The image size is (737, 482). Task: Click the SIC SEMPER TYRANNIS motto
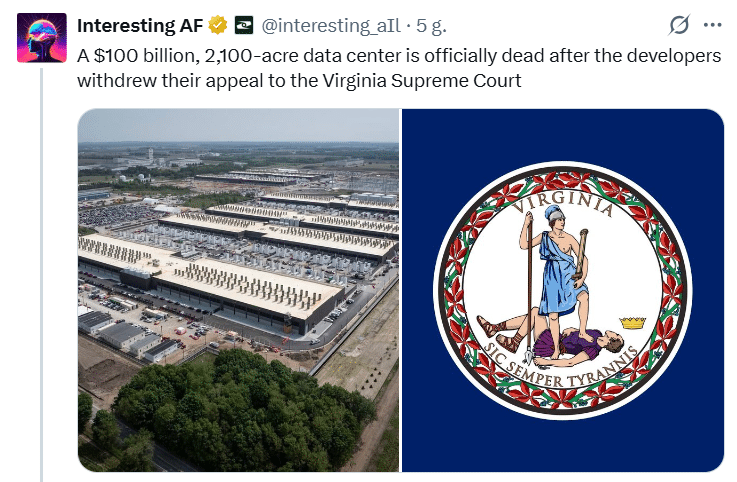click(x=561, y=368)
